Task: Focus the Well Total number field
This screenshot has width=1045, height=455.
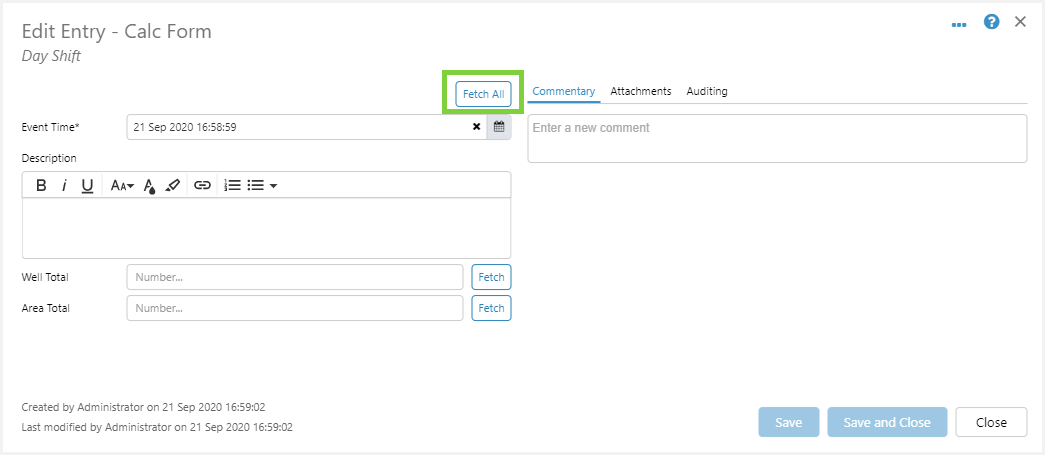Action: coord(295,277)
